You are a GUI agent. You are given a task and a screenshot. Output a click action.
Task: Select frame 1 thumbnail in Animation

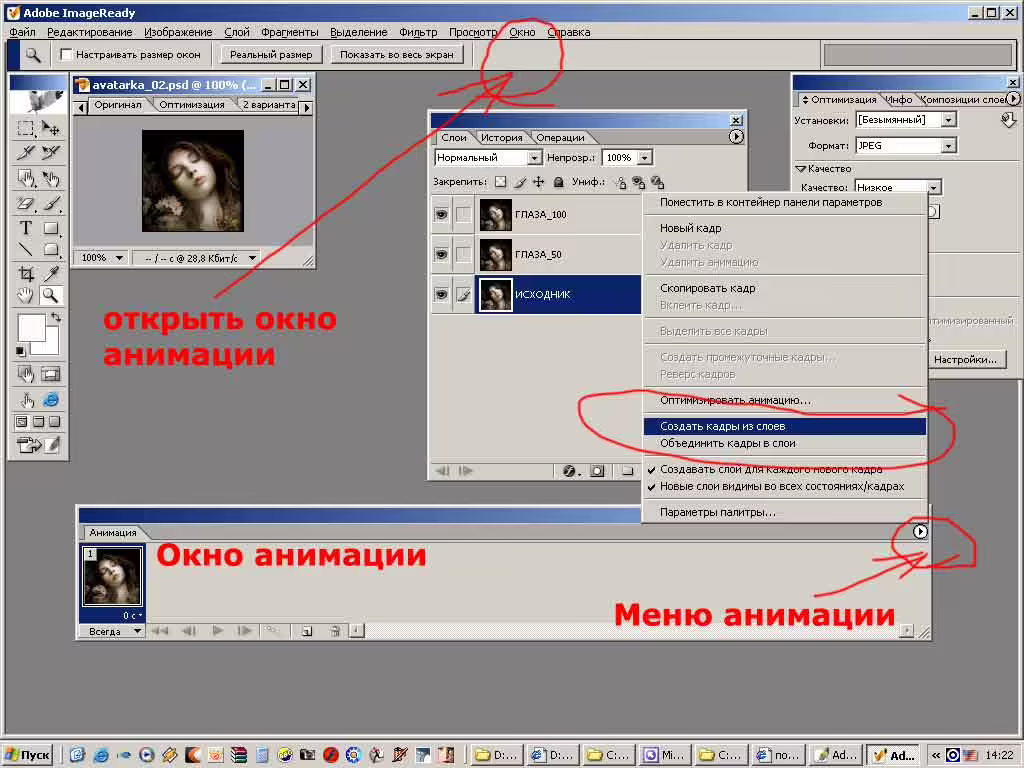[112, 577]
